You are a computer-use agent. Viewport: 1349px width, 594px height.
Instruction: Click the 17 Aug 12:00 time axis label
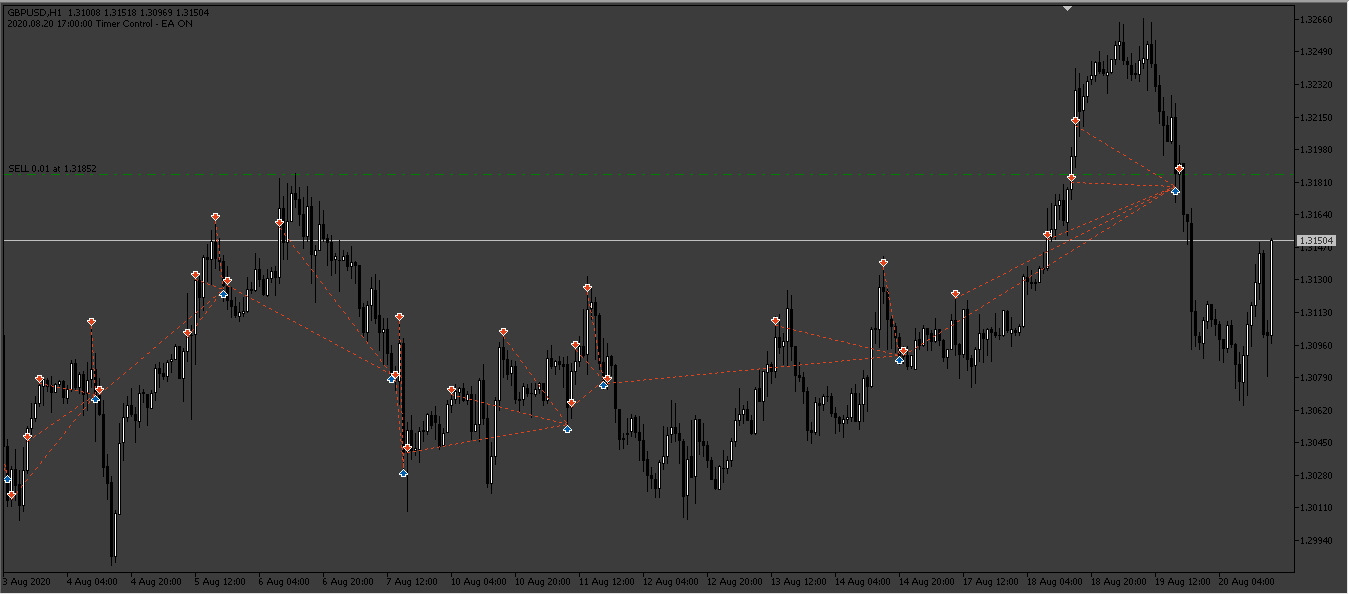click(x=990, y=581)
